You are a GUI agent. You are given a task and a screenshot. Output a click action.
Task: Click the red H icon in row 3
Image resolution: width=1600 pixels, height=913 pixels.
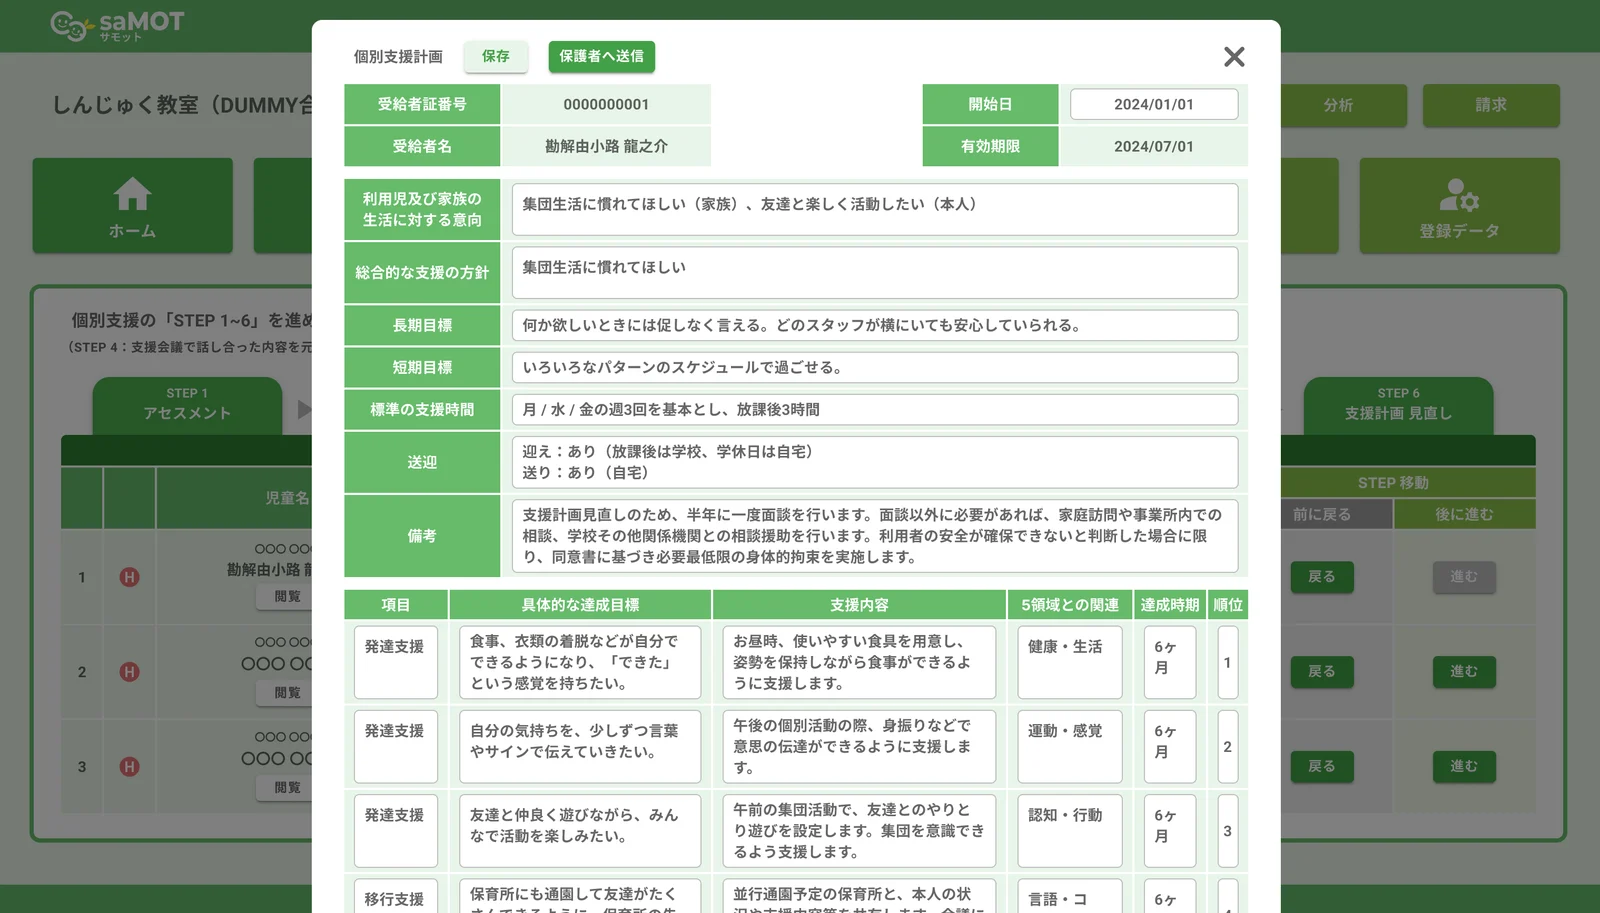coord(129,767)
